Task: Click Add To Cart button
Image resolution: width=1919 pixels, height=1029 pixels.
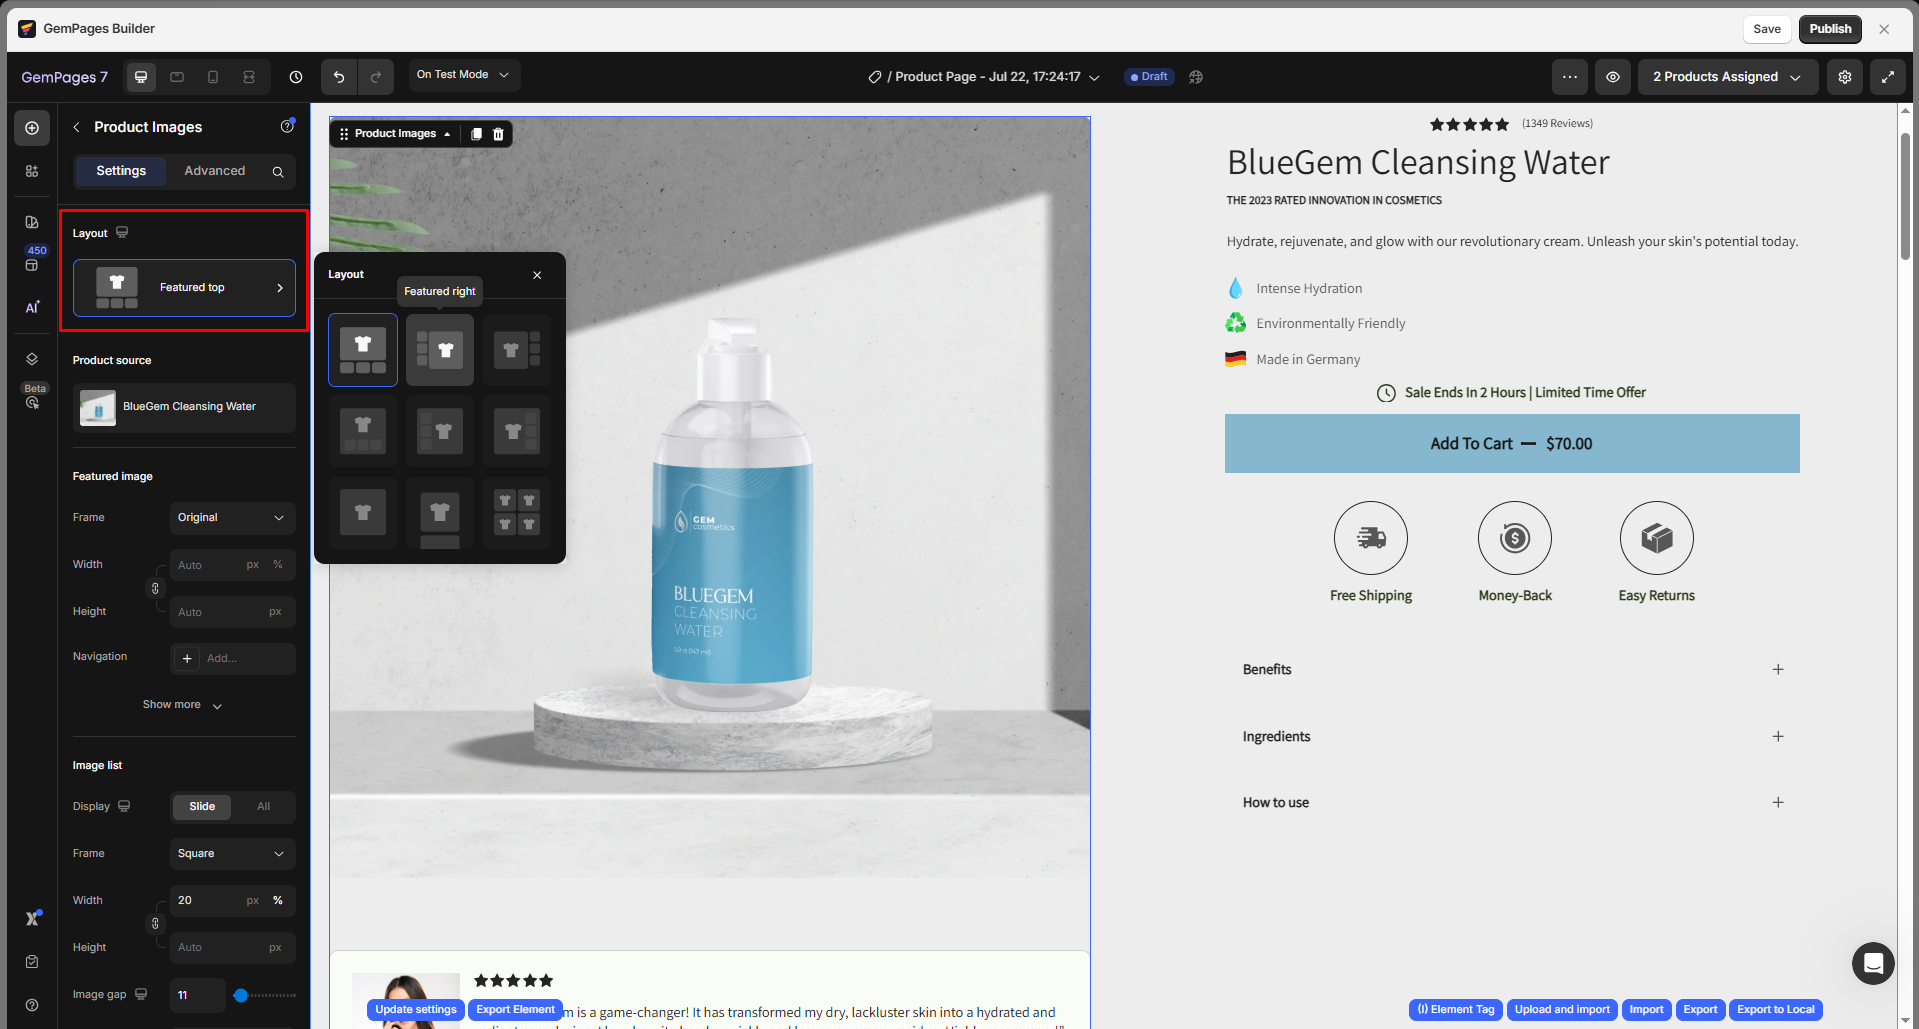Action: (x=1512, y=444)
